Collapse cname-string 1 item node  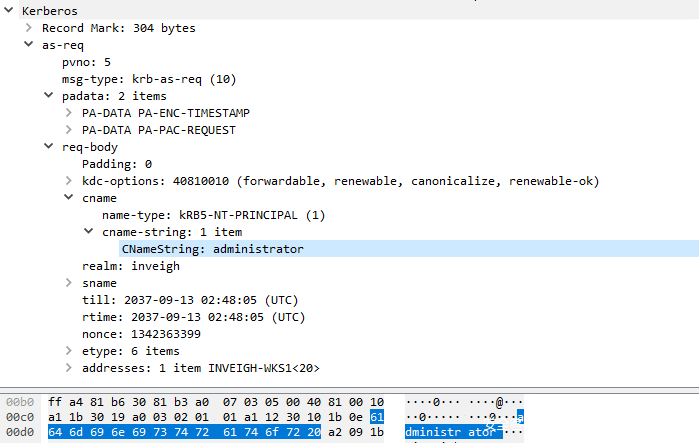pyautogui.click(x=89, y=232)
